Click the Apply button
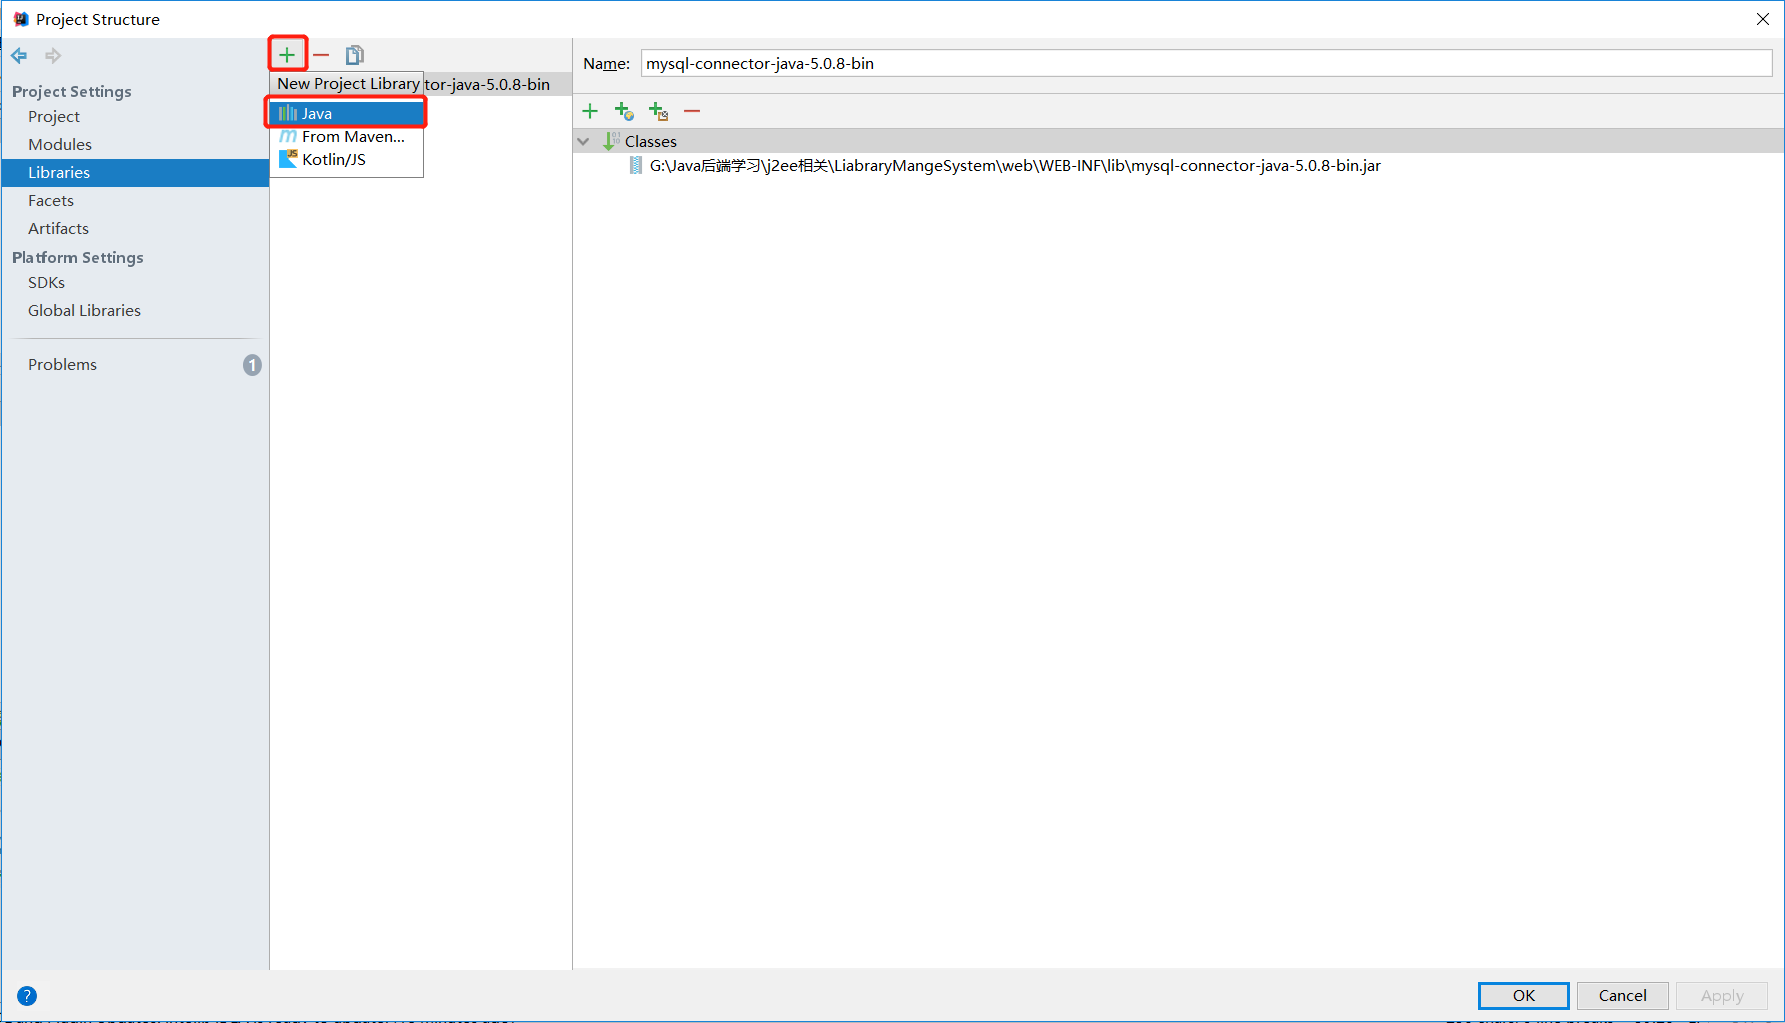 [1721, 996]
